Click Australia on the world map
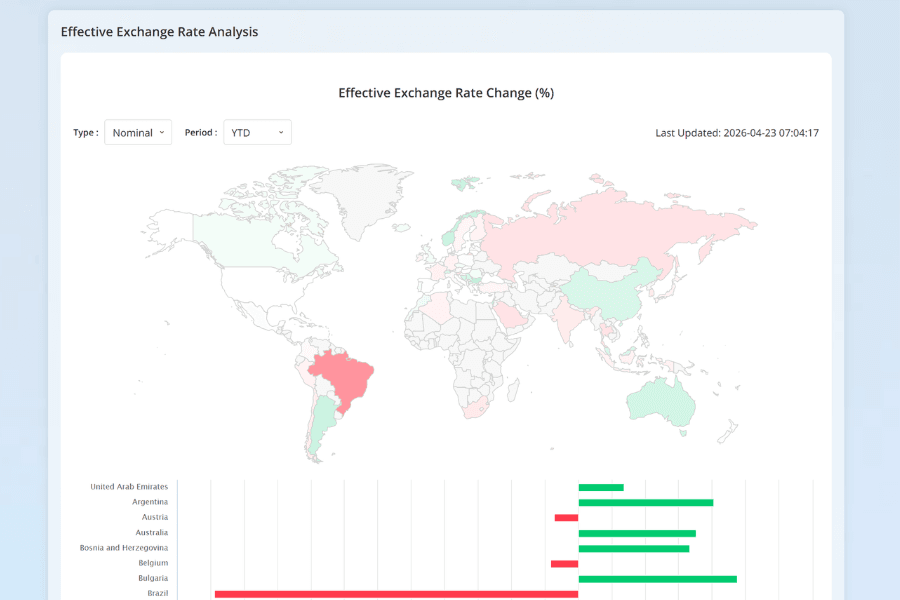 point(660,402)
